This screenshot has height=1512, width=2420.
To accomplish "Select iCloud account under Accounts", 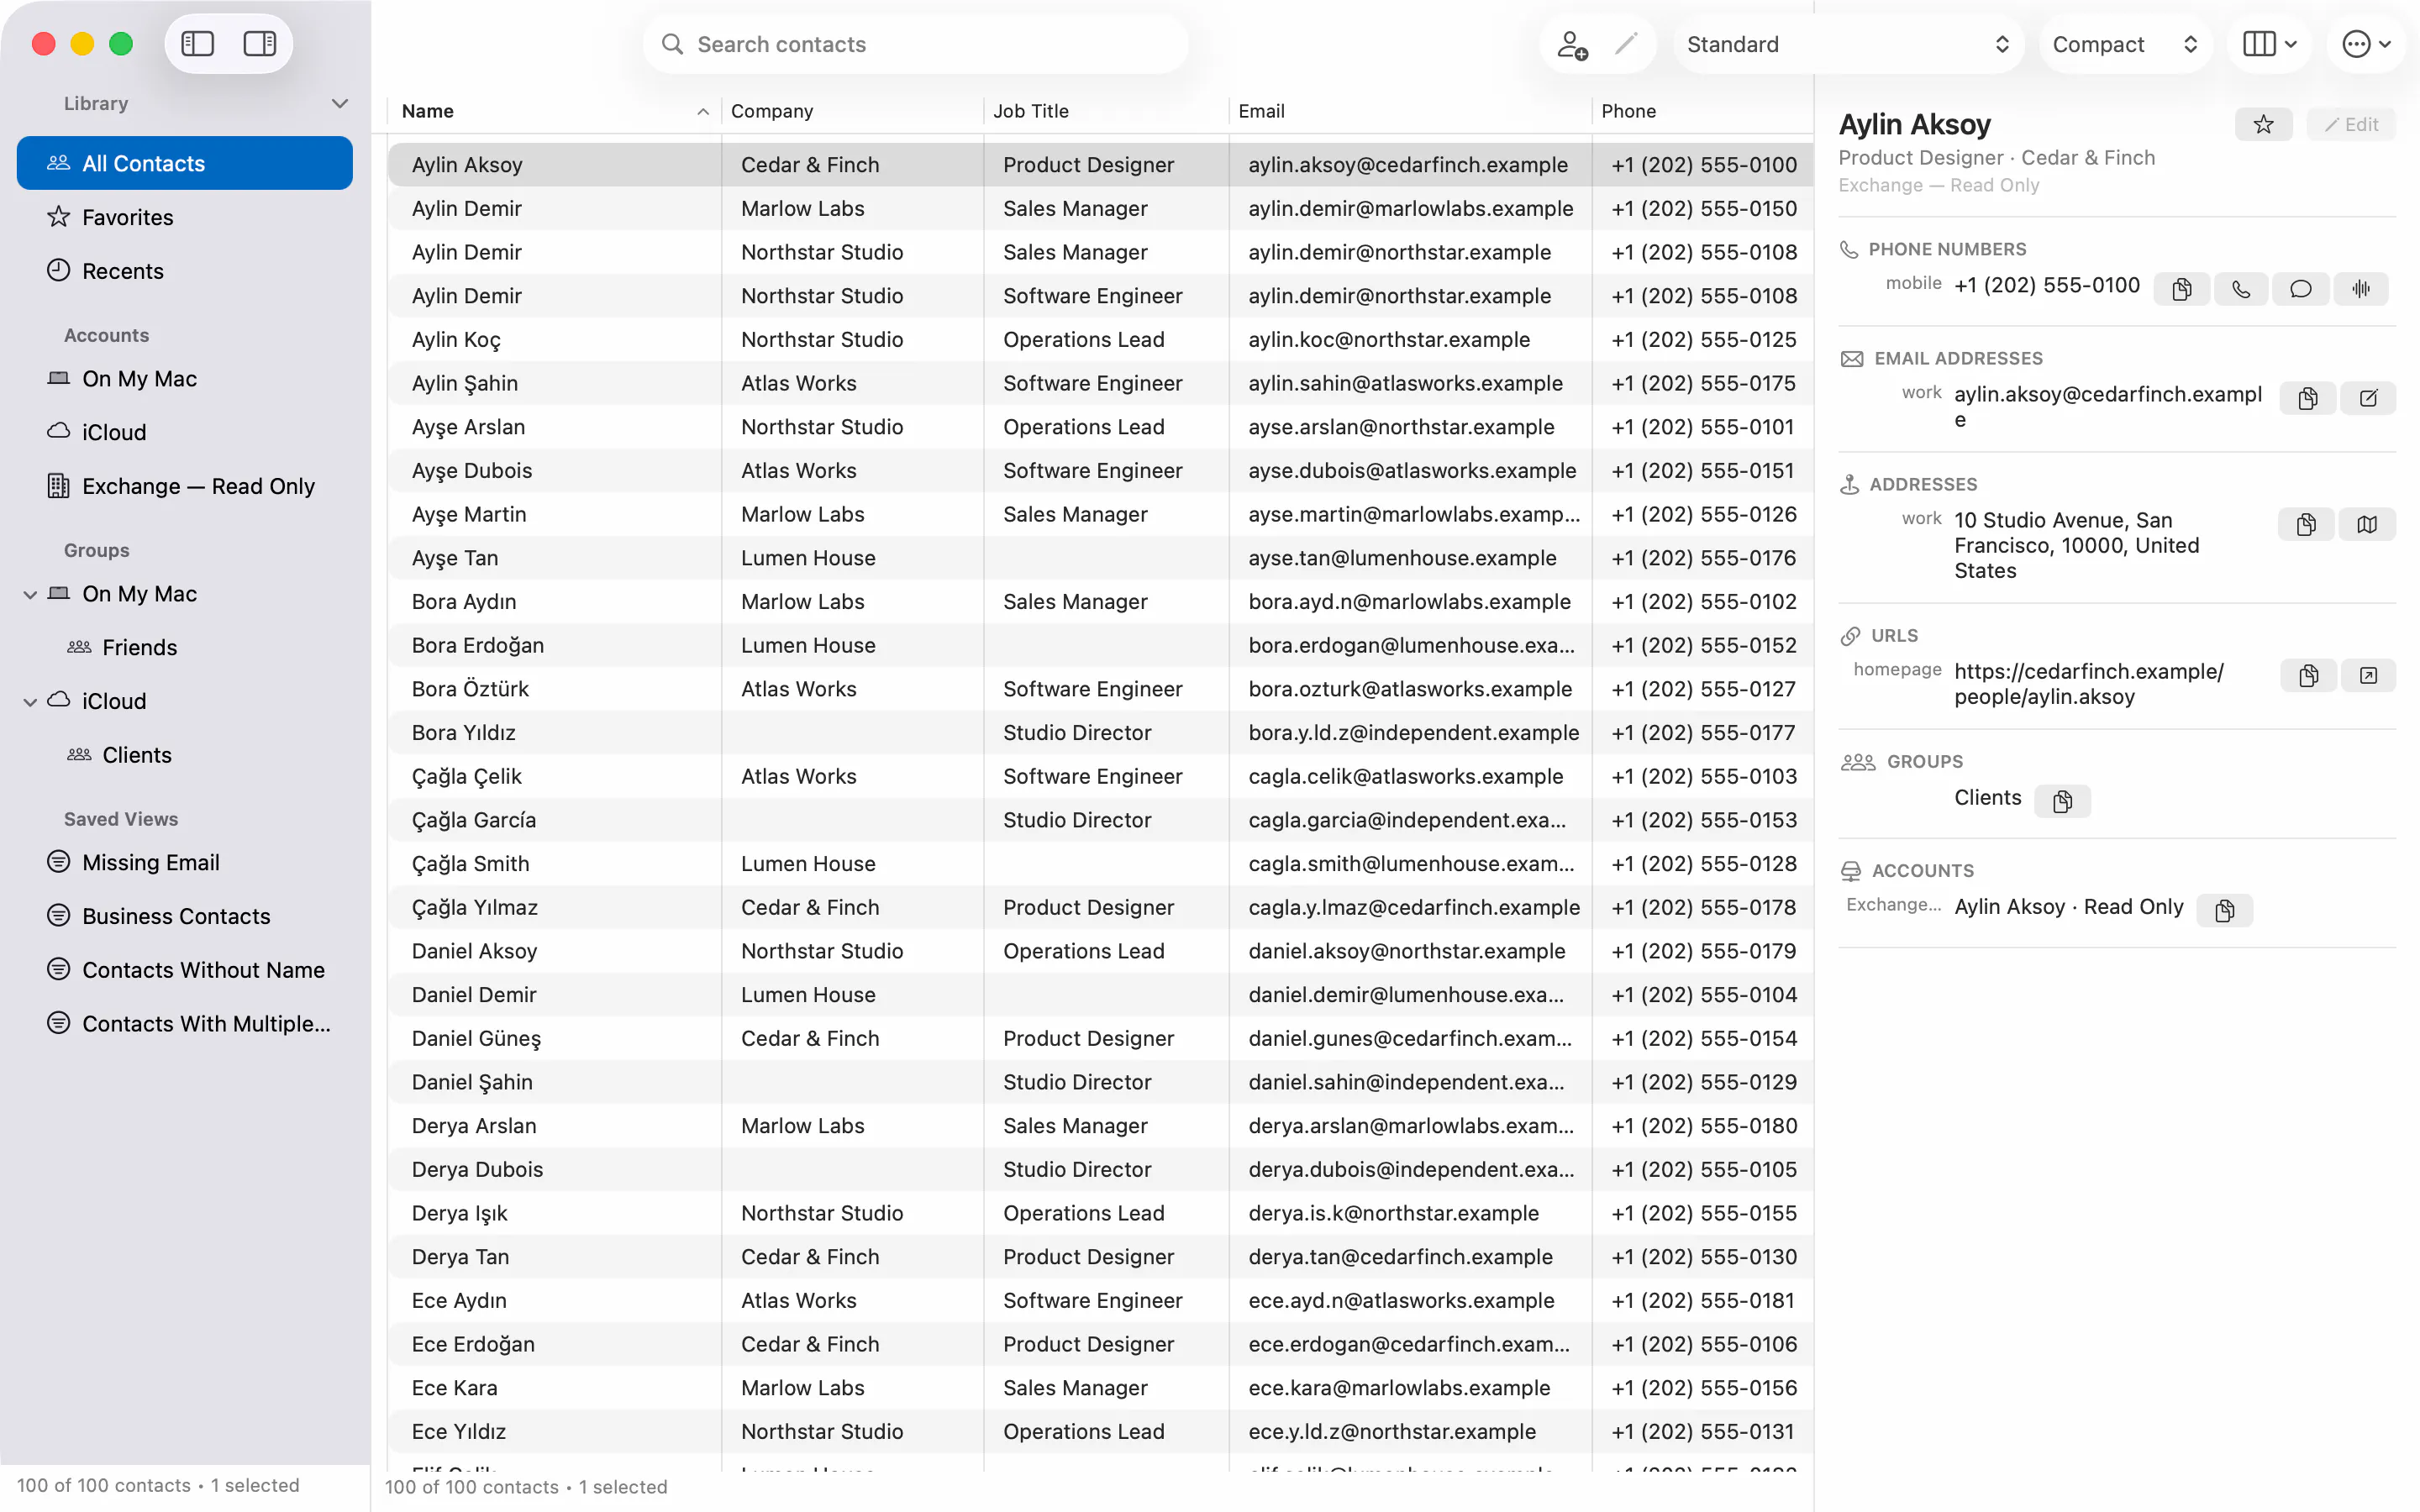I will [185, 432].
